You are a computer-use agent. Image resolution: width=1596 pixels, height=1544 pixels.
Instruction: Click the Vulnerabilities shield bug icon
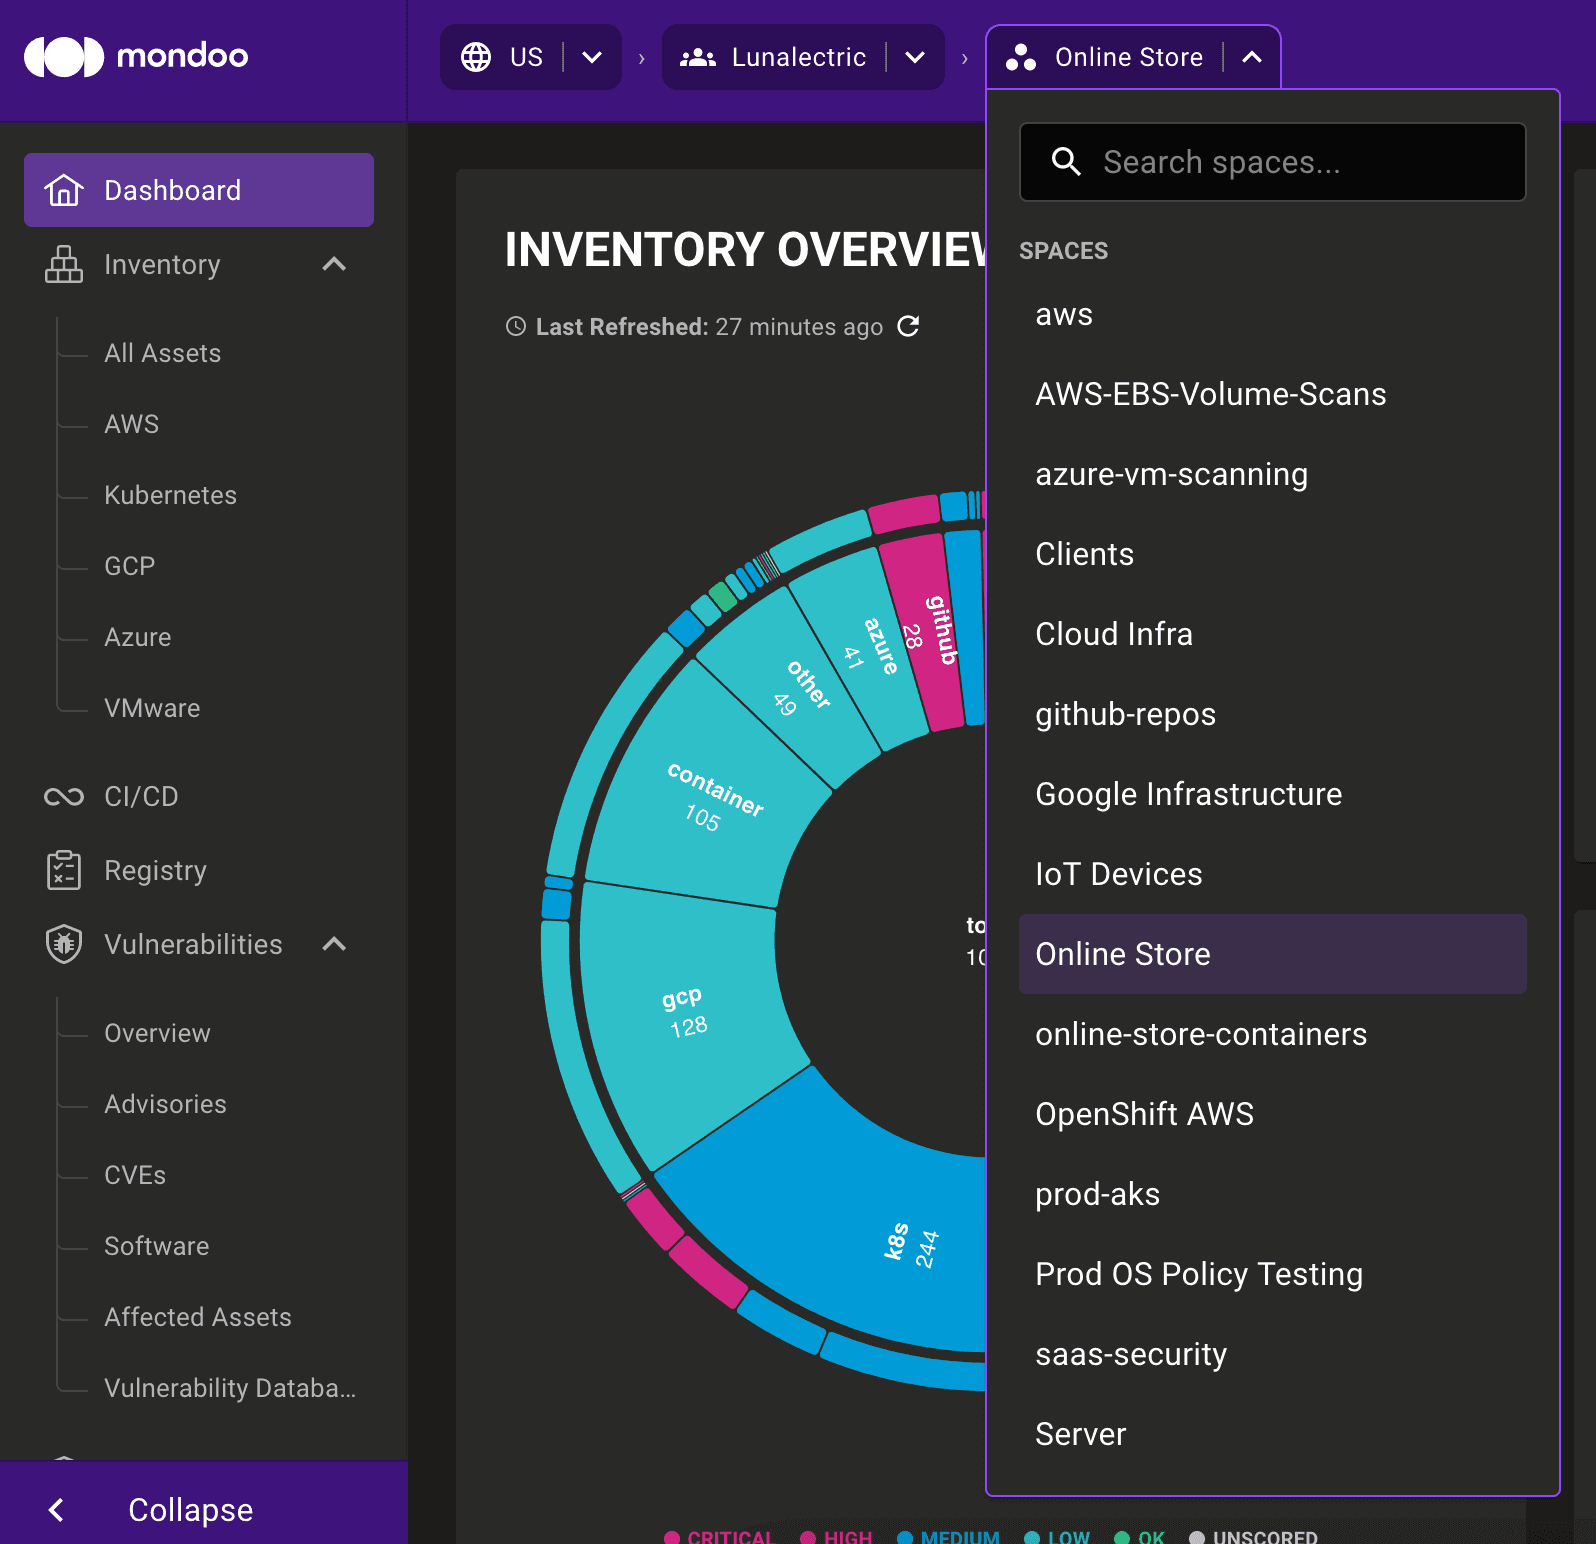[64, 944]
